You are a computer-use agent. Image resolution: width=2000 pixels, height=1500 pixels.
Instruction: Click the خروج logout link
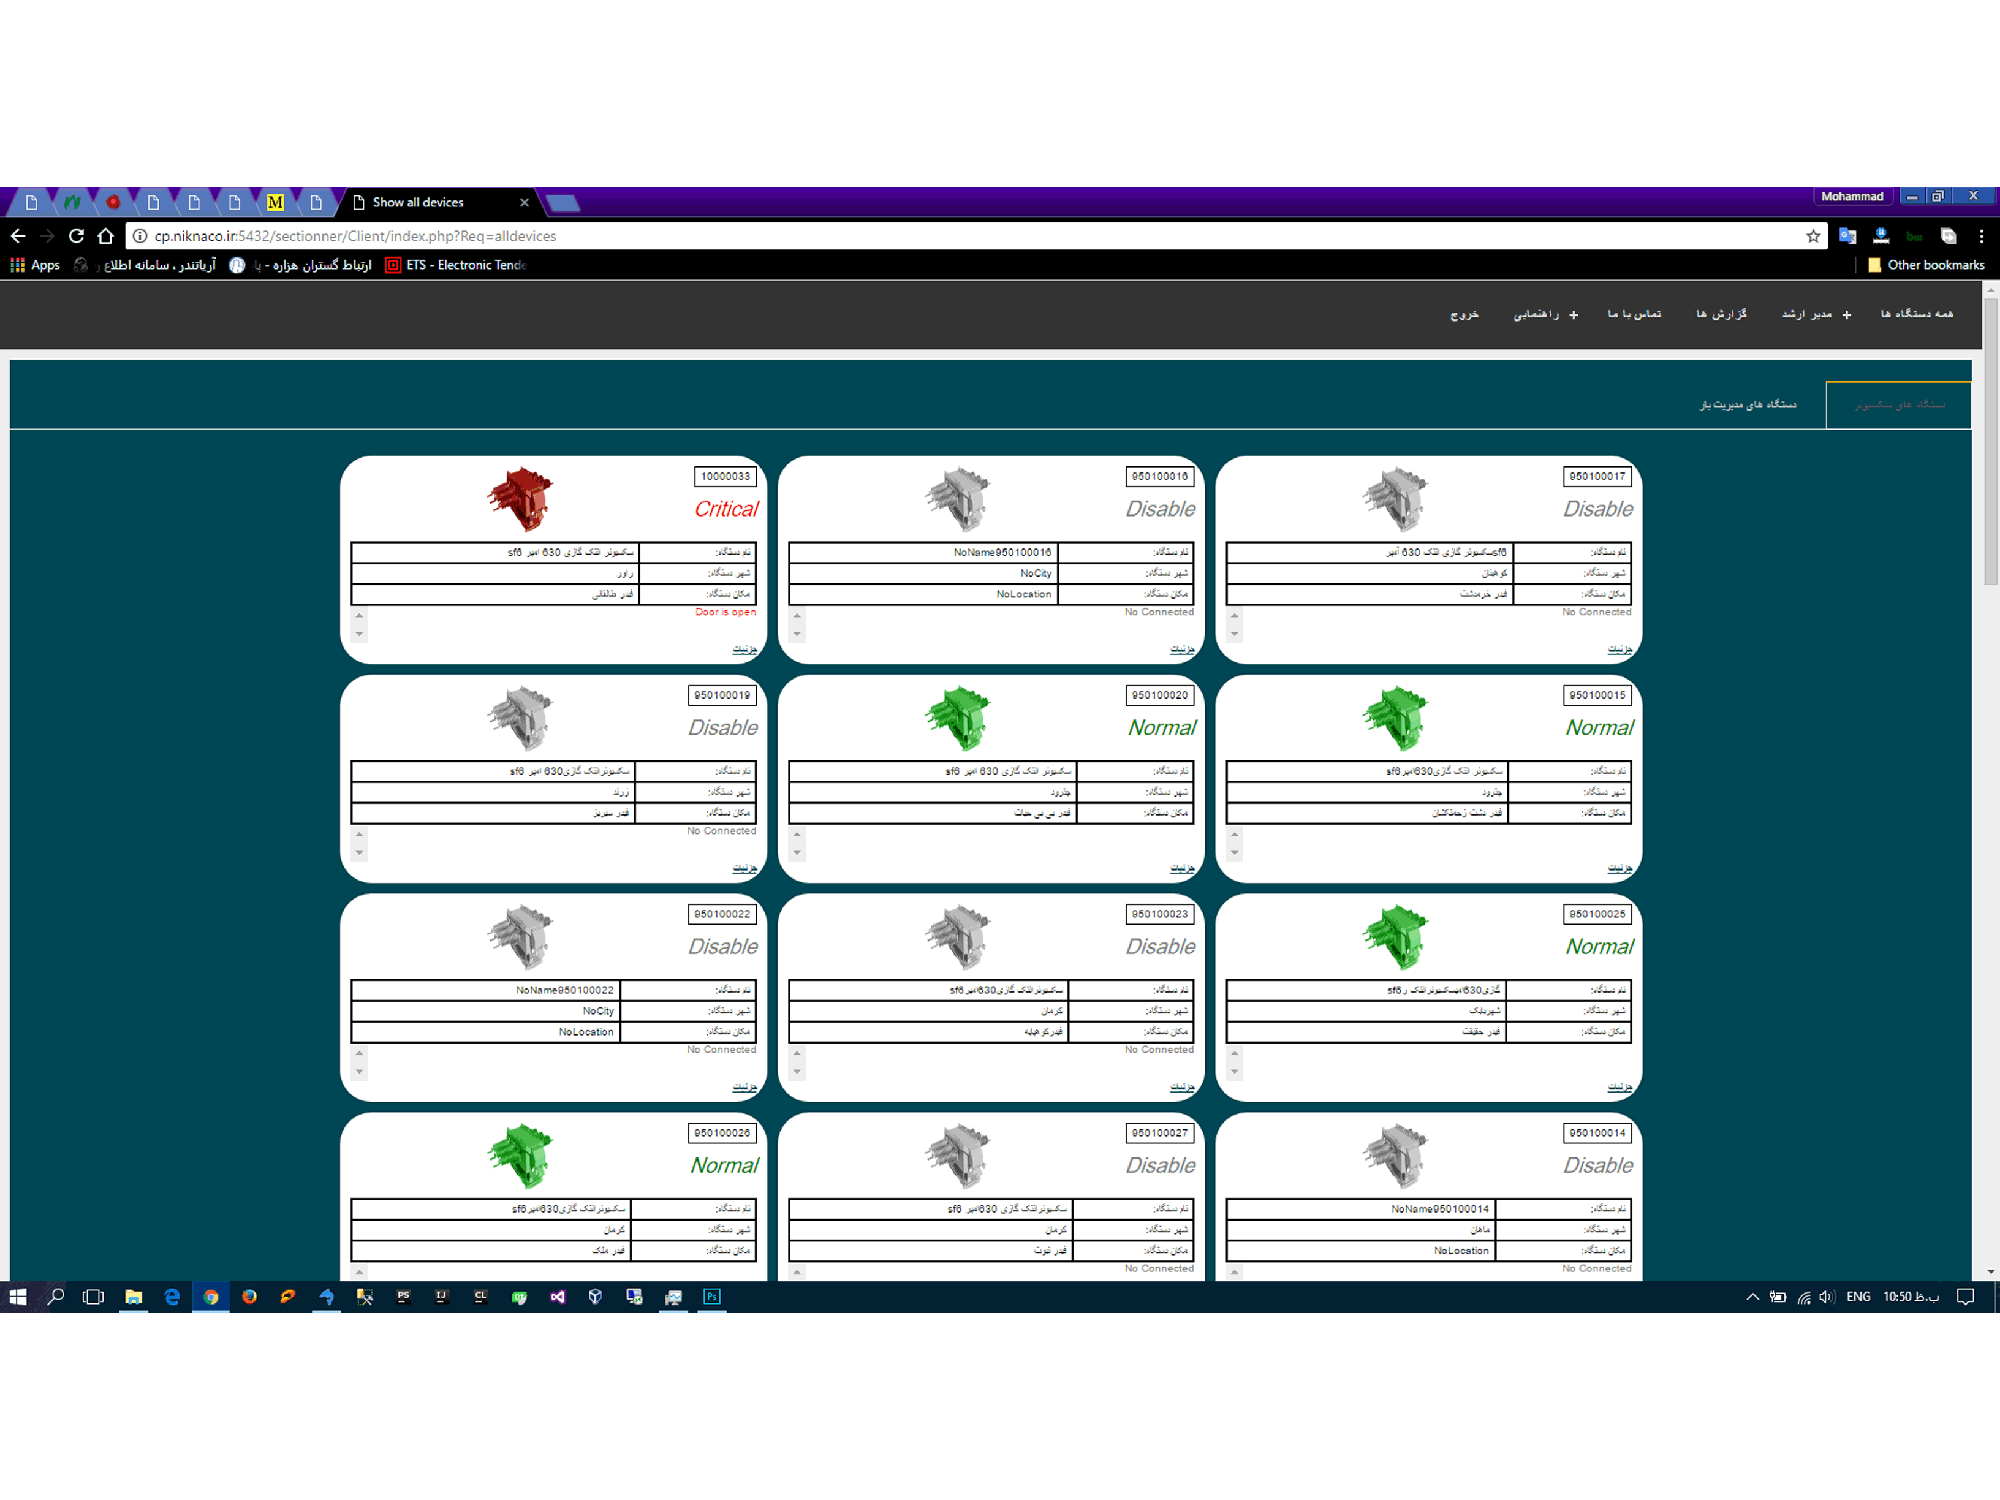coord(1464,314)
